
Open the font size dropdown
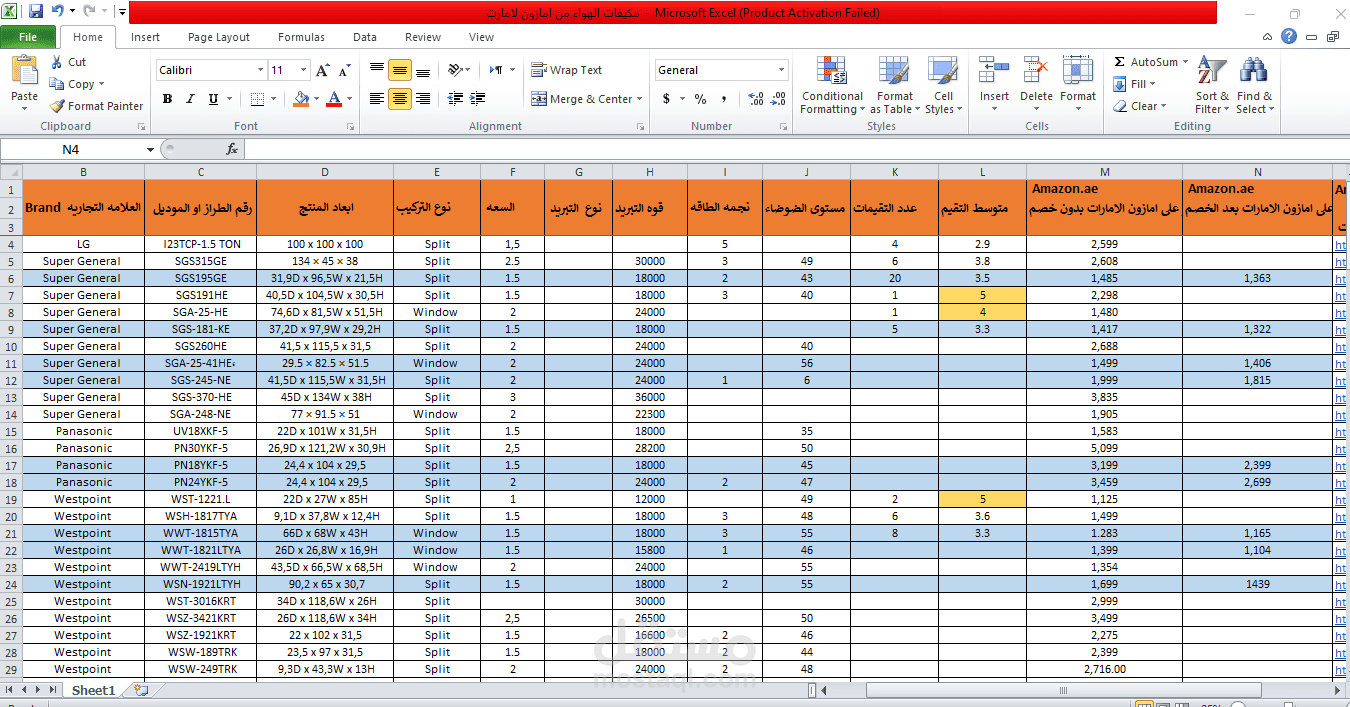304,70
